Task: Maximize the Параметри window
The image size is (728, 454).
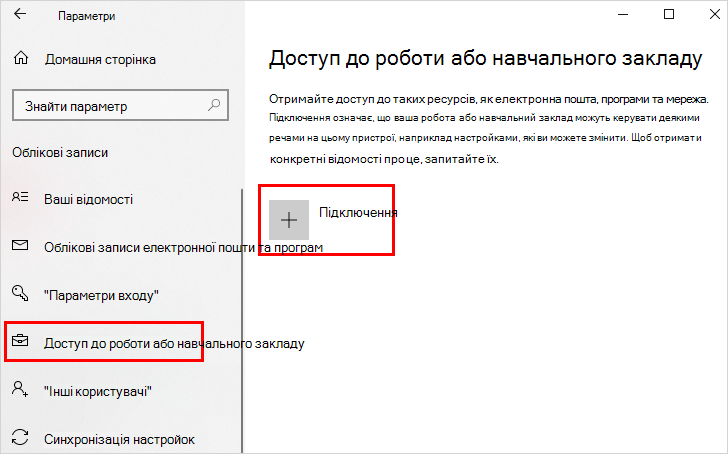Action: tap(669, 14)
